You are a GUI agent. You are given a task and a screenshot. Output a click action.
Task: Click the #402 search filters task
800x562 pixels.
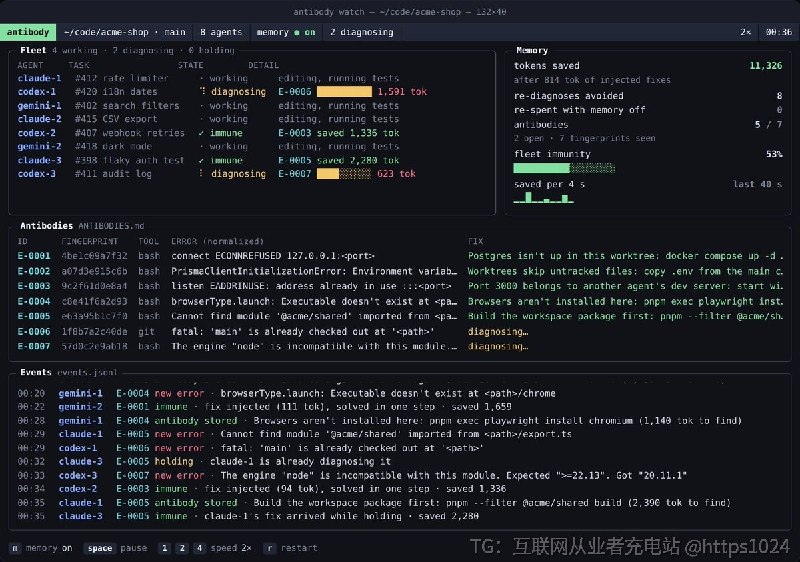[127, 106]
